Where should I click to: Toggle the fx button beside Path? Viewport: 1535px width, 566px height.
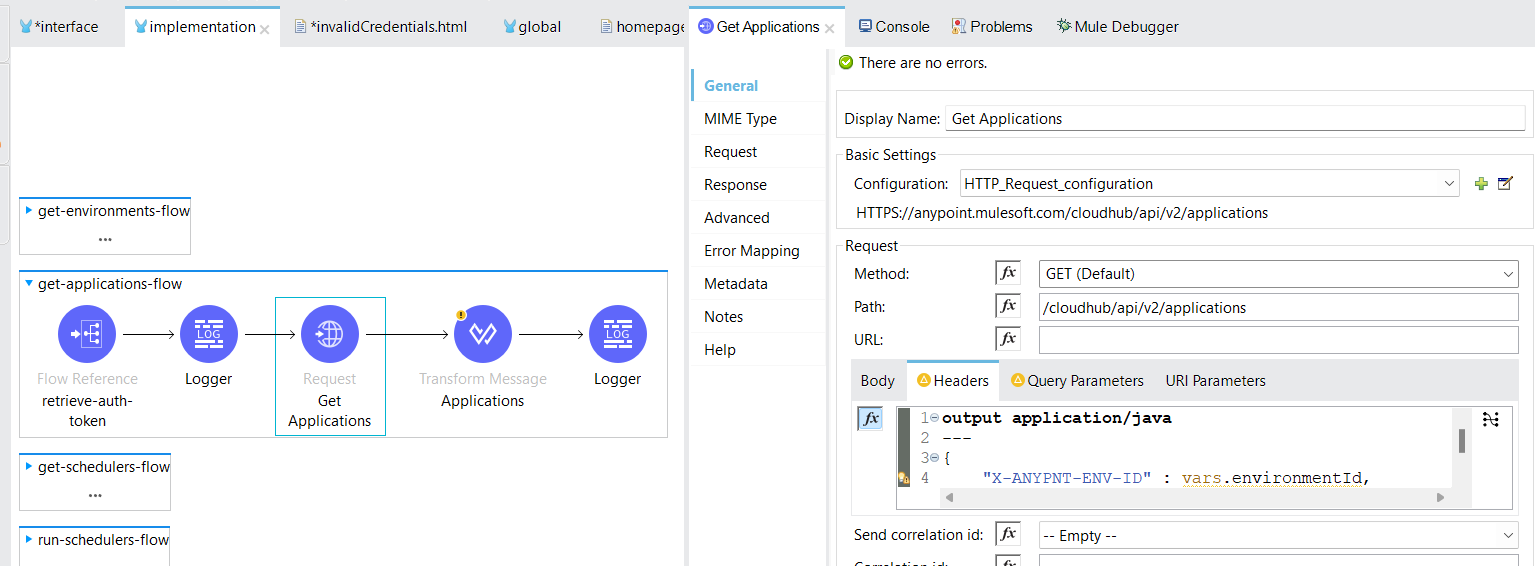[x=1008, y=306]
